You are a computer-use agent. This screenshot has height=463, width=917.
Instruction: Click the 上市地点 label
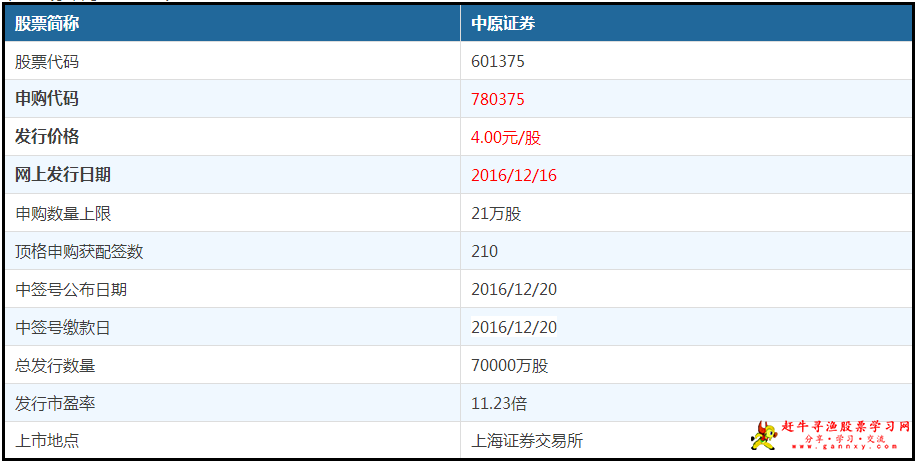[47, 441]
